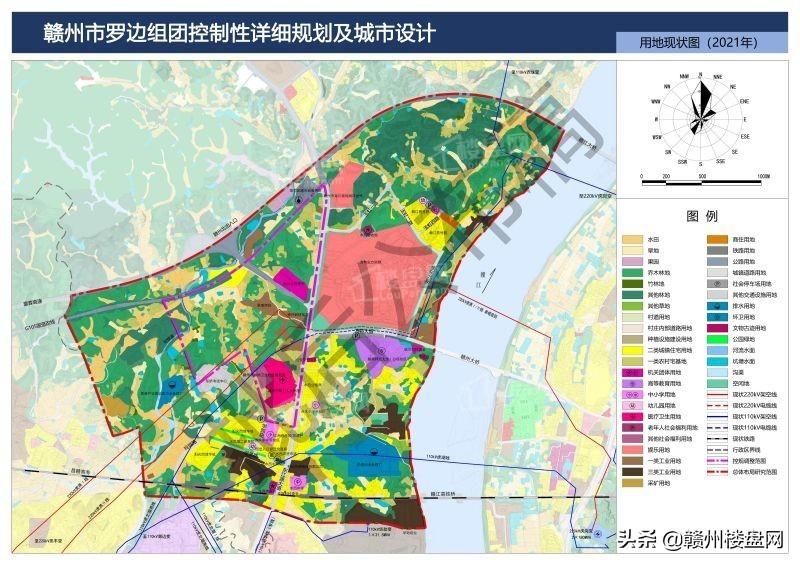Click the park green land swatch
The width and height of the screenshot is (800, 565).
[717, 339]
